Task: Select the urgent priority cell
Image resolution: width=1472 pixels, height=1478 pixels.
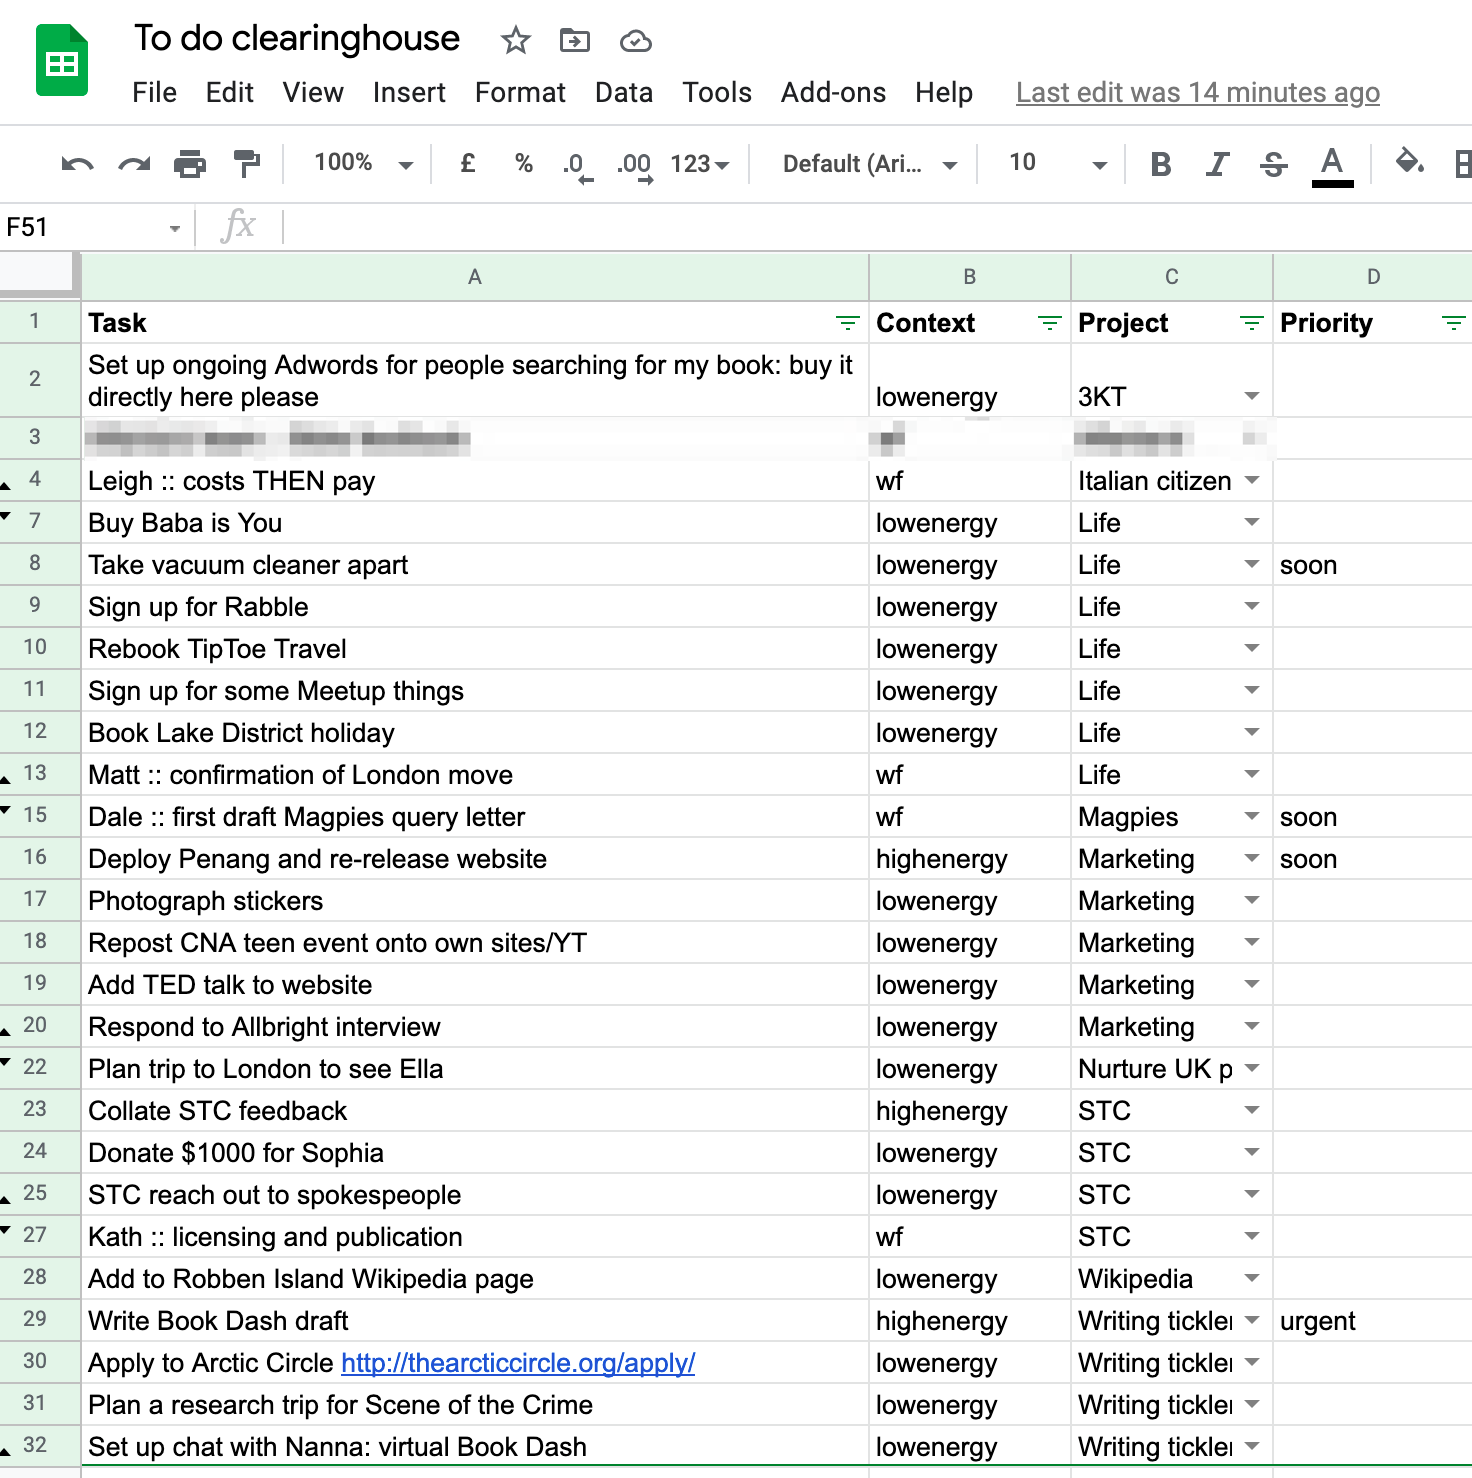Action: (1373, 1321)
